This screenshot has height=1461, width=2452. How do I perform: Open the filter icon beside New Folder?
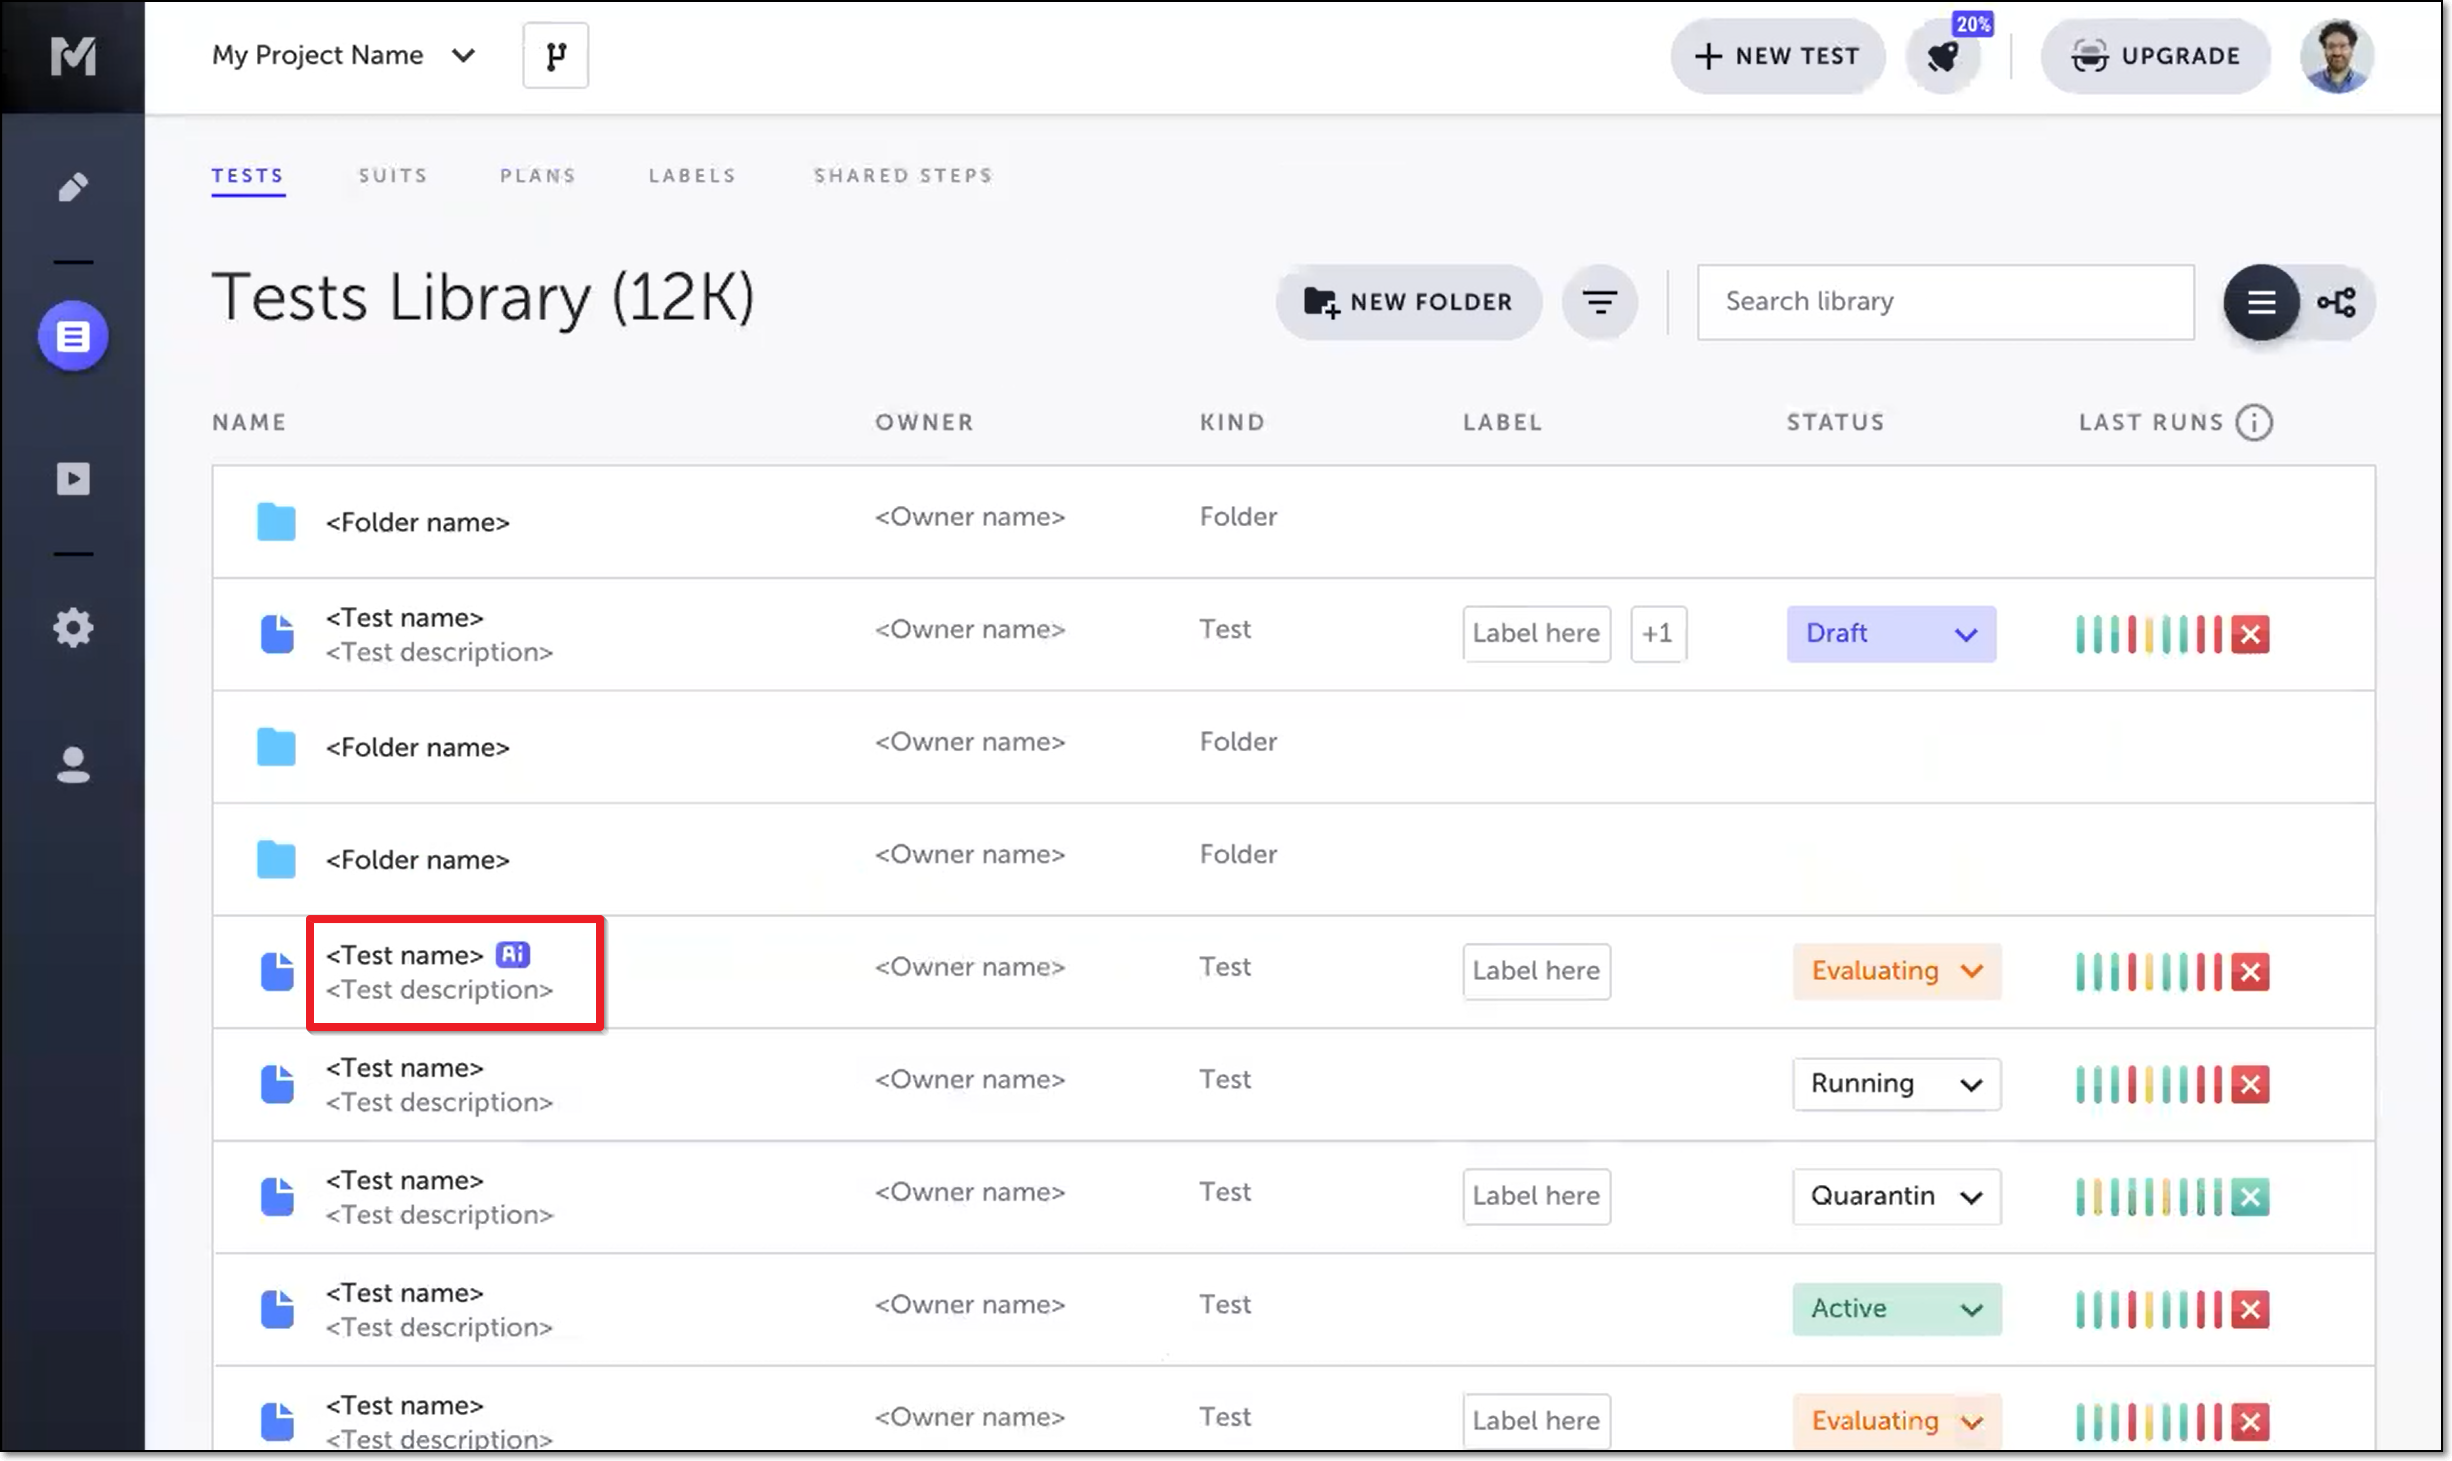[x=1599, y=302]
